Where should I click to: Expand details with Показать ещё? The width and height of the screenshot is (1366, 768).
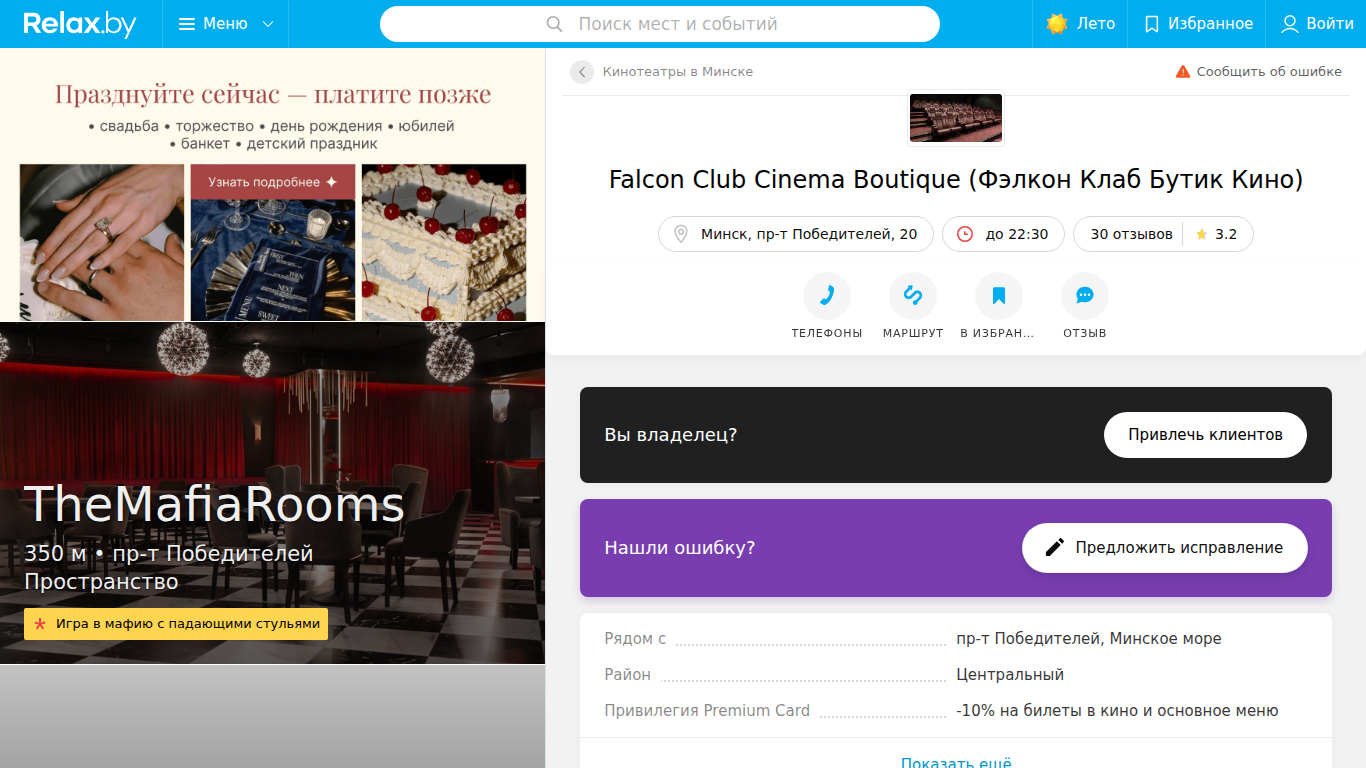[956, 762]
